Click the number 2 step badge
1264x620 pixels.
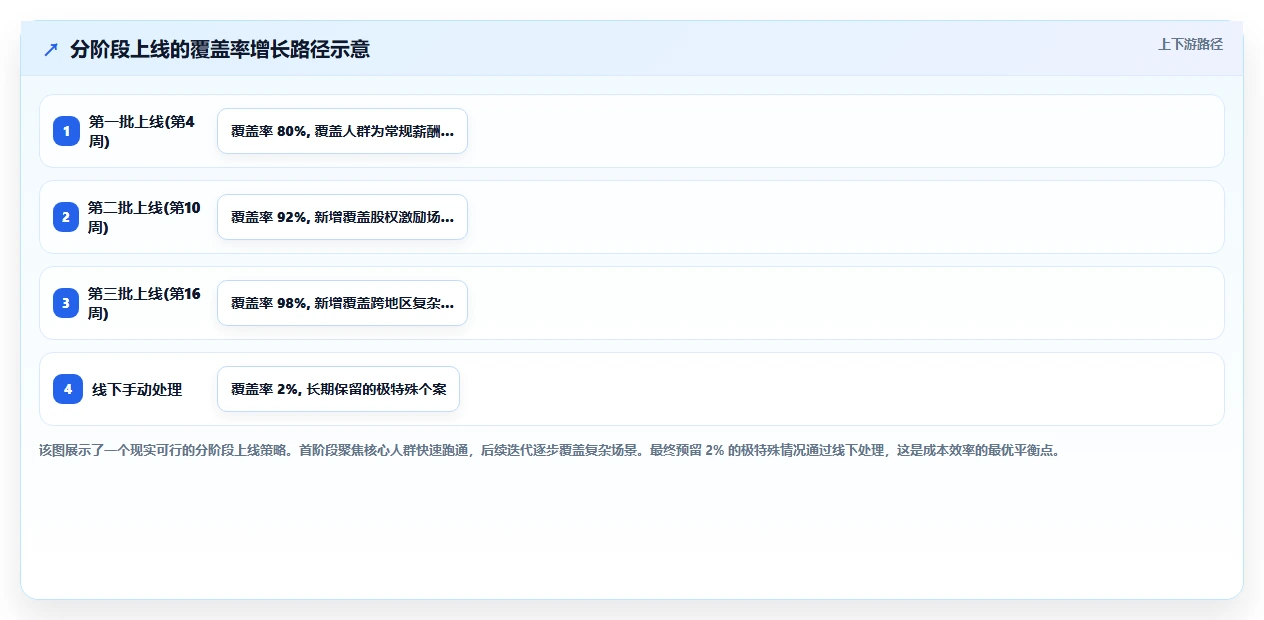[67, 217]
